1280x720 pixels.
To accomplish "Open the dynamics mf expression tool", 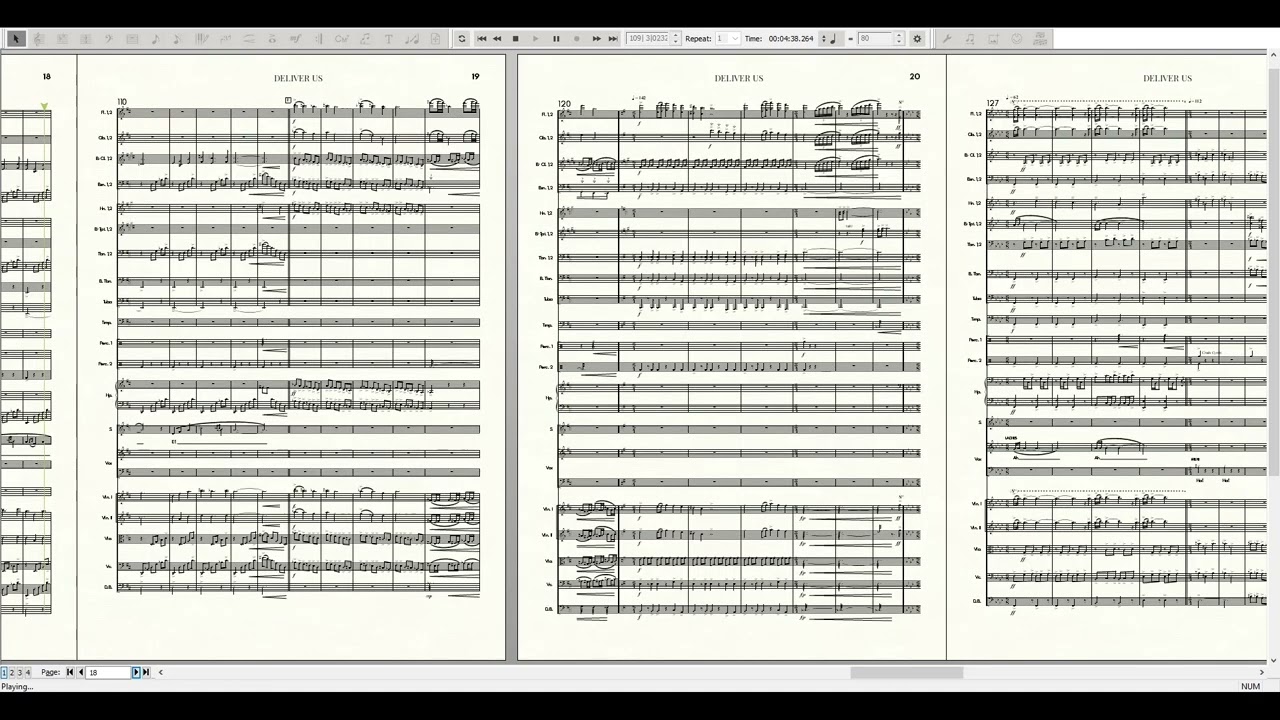I will 295,39.
